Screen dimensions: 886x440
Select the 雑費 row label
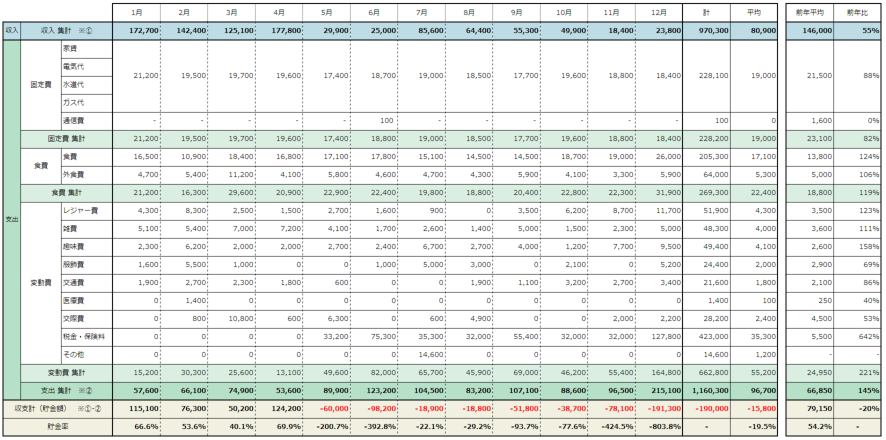(86, 229)
